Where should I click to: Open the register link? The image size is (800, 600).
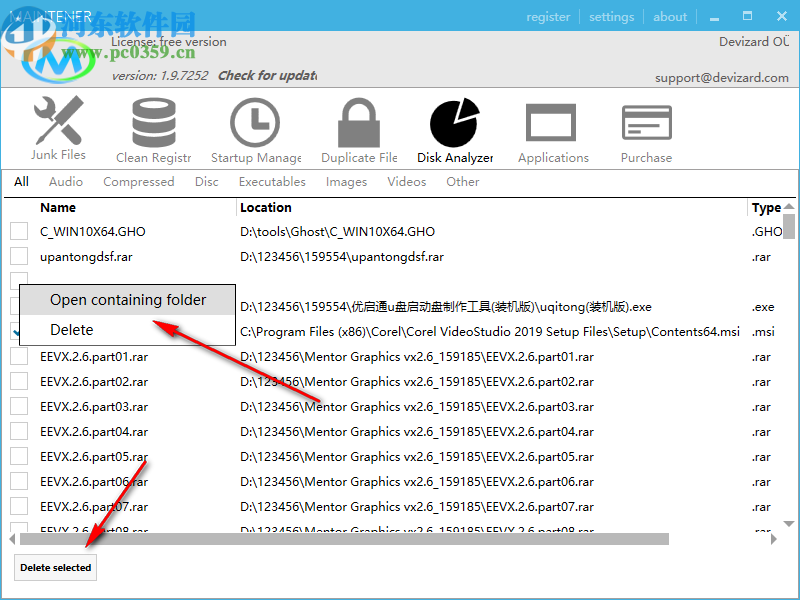[x=548, y=17]
